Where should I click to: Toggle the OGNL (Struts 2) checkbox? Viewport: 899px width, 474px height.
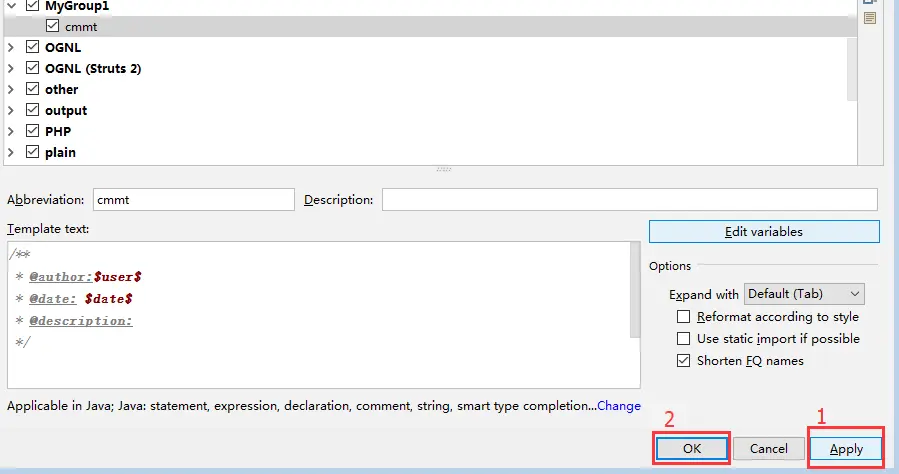[x=33, y=68]
